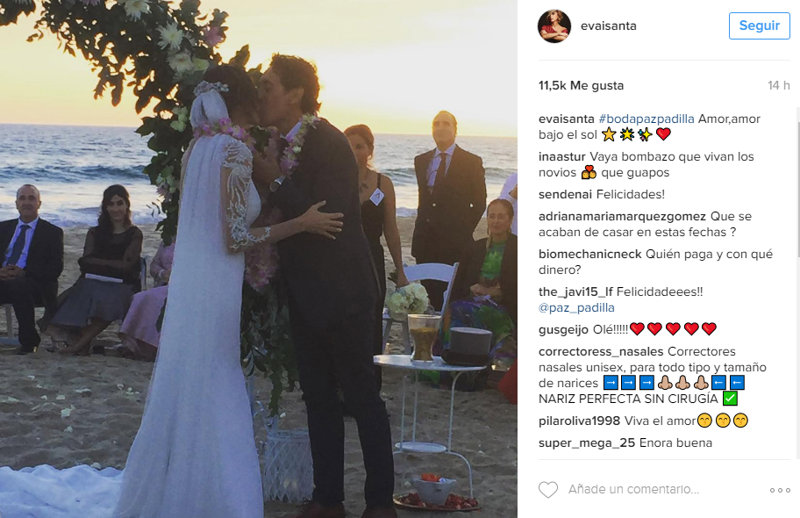Screen dimensions: 800x518
Task: Open the #bodapazpadilla hashtag link
Action: pyautogui.click(x=646, y=119)
